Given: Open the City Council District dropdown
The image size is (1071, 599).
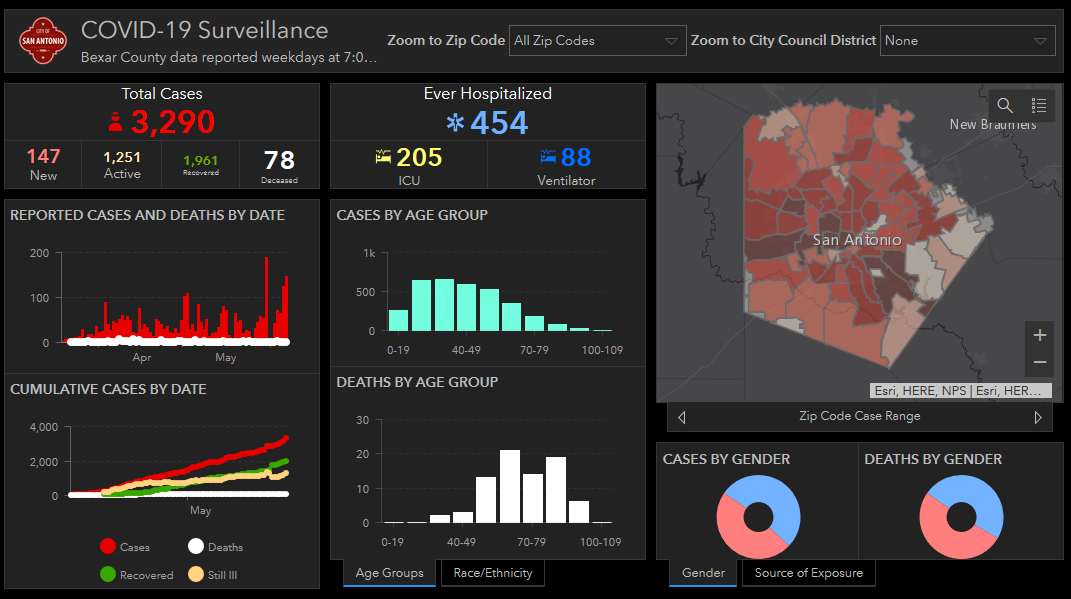Looking at the screenshot, I should [x=968, y=41].
